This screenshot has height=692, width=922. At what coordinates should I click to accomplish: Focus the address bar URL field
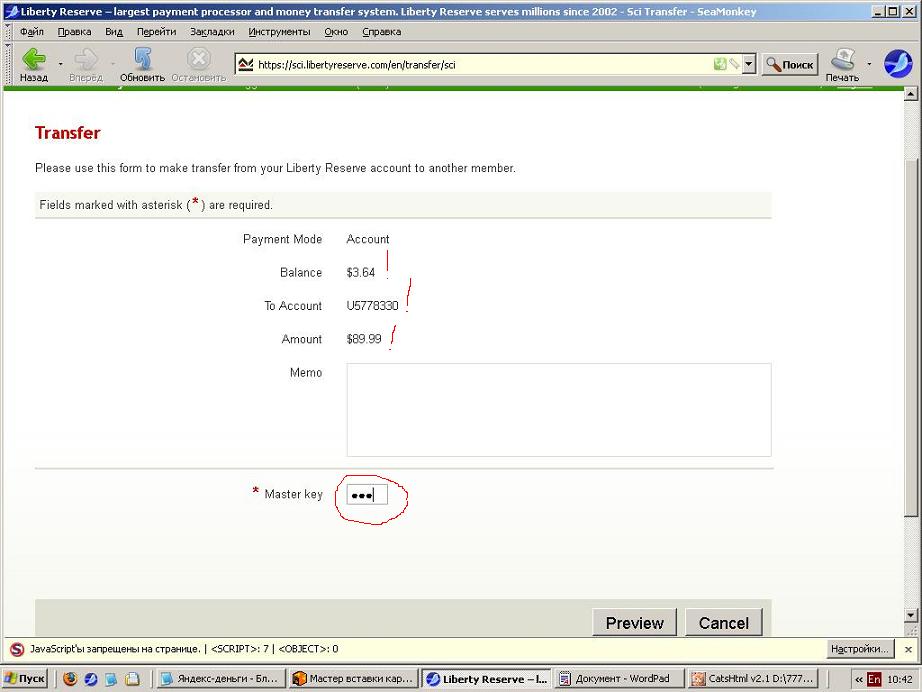[482, 65]
